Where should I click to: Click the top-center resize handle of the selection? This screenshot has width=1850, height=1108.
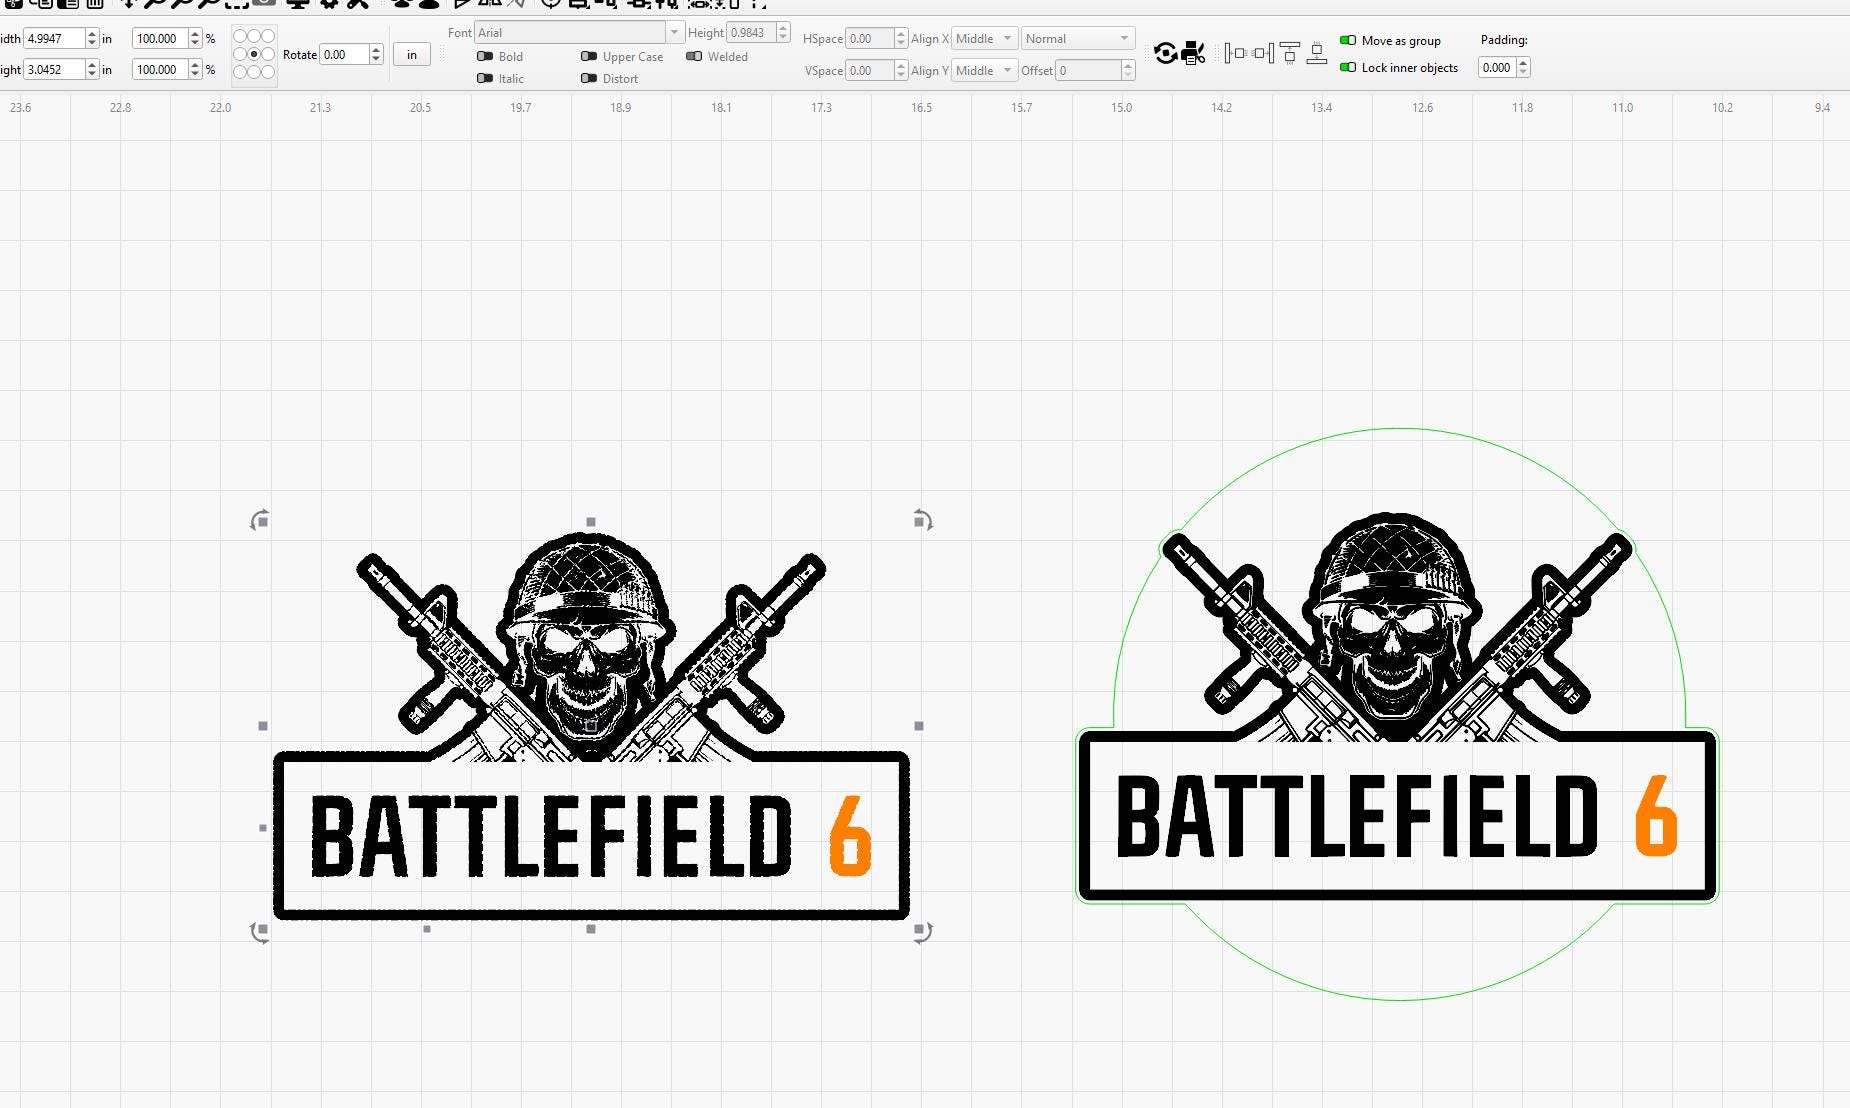tap(591, 522)
